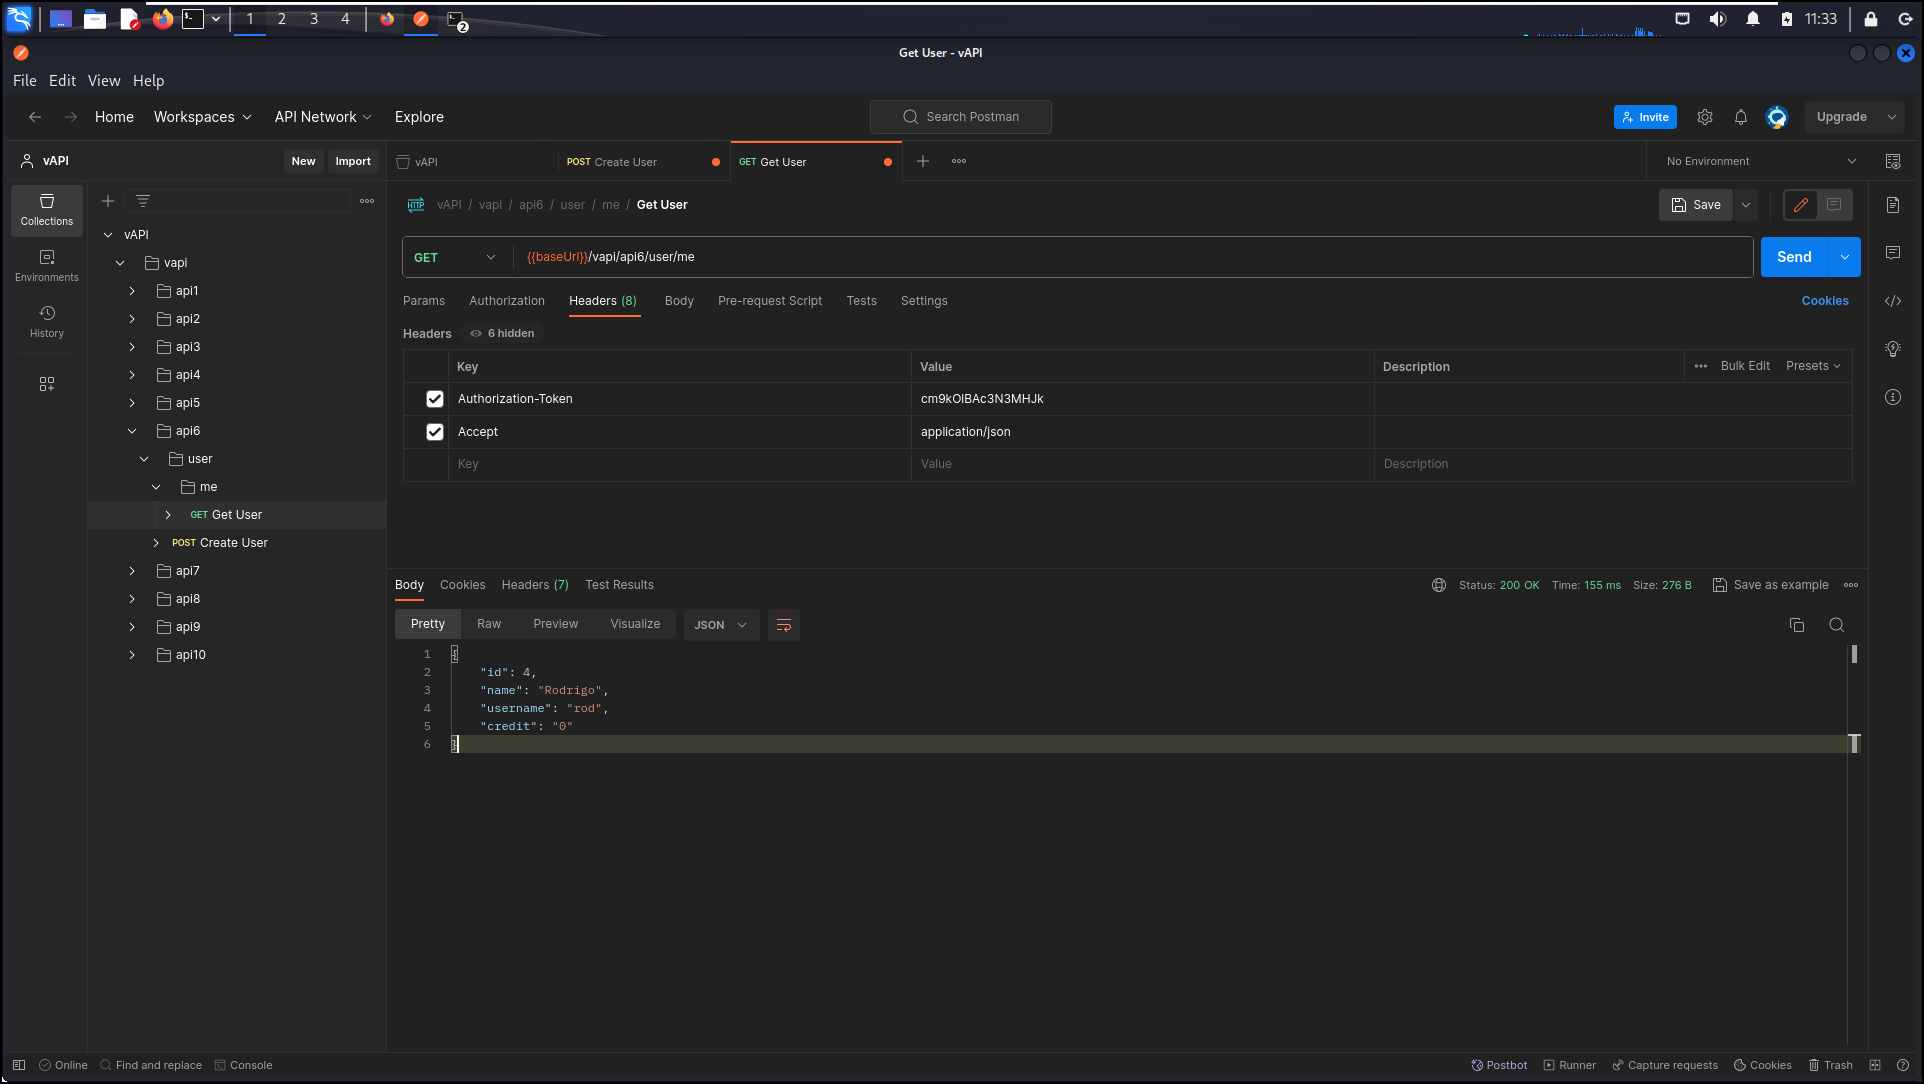Uncheck the Authorization-Token header checkbox
Viewport: 1924px width, 1084px height.
pos(435,399)
